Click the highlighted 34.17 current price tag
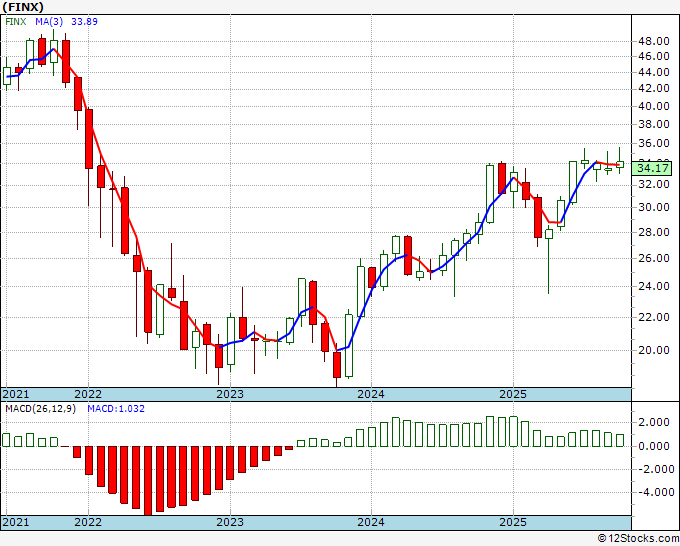Image resolution: width=680 pixels, height=546 pixels. [654, 168]
